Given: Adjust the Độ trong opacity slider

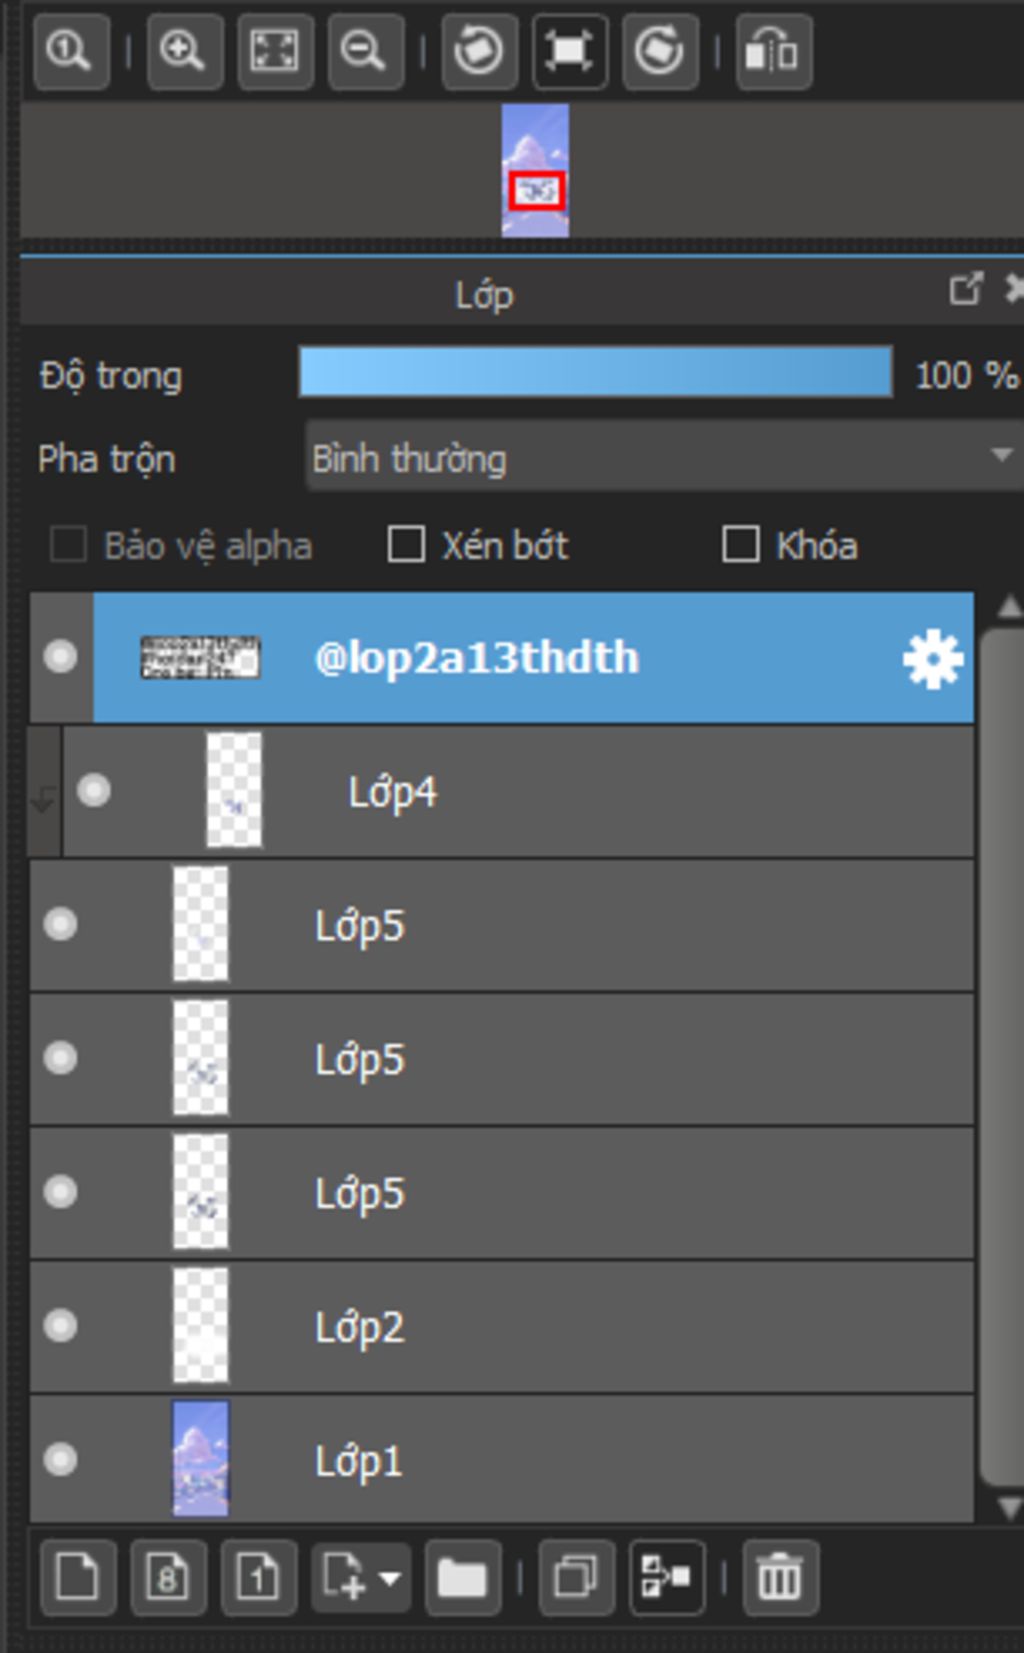Looking at the screenshot, I should [x=595, y=373].
